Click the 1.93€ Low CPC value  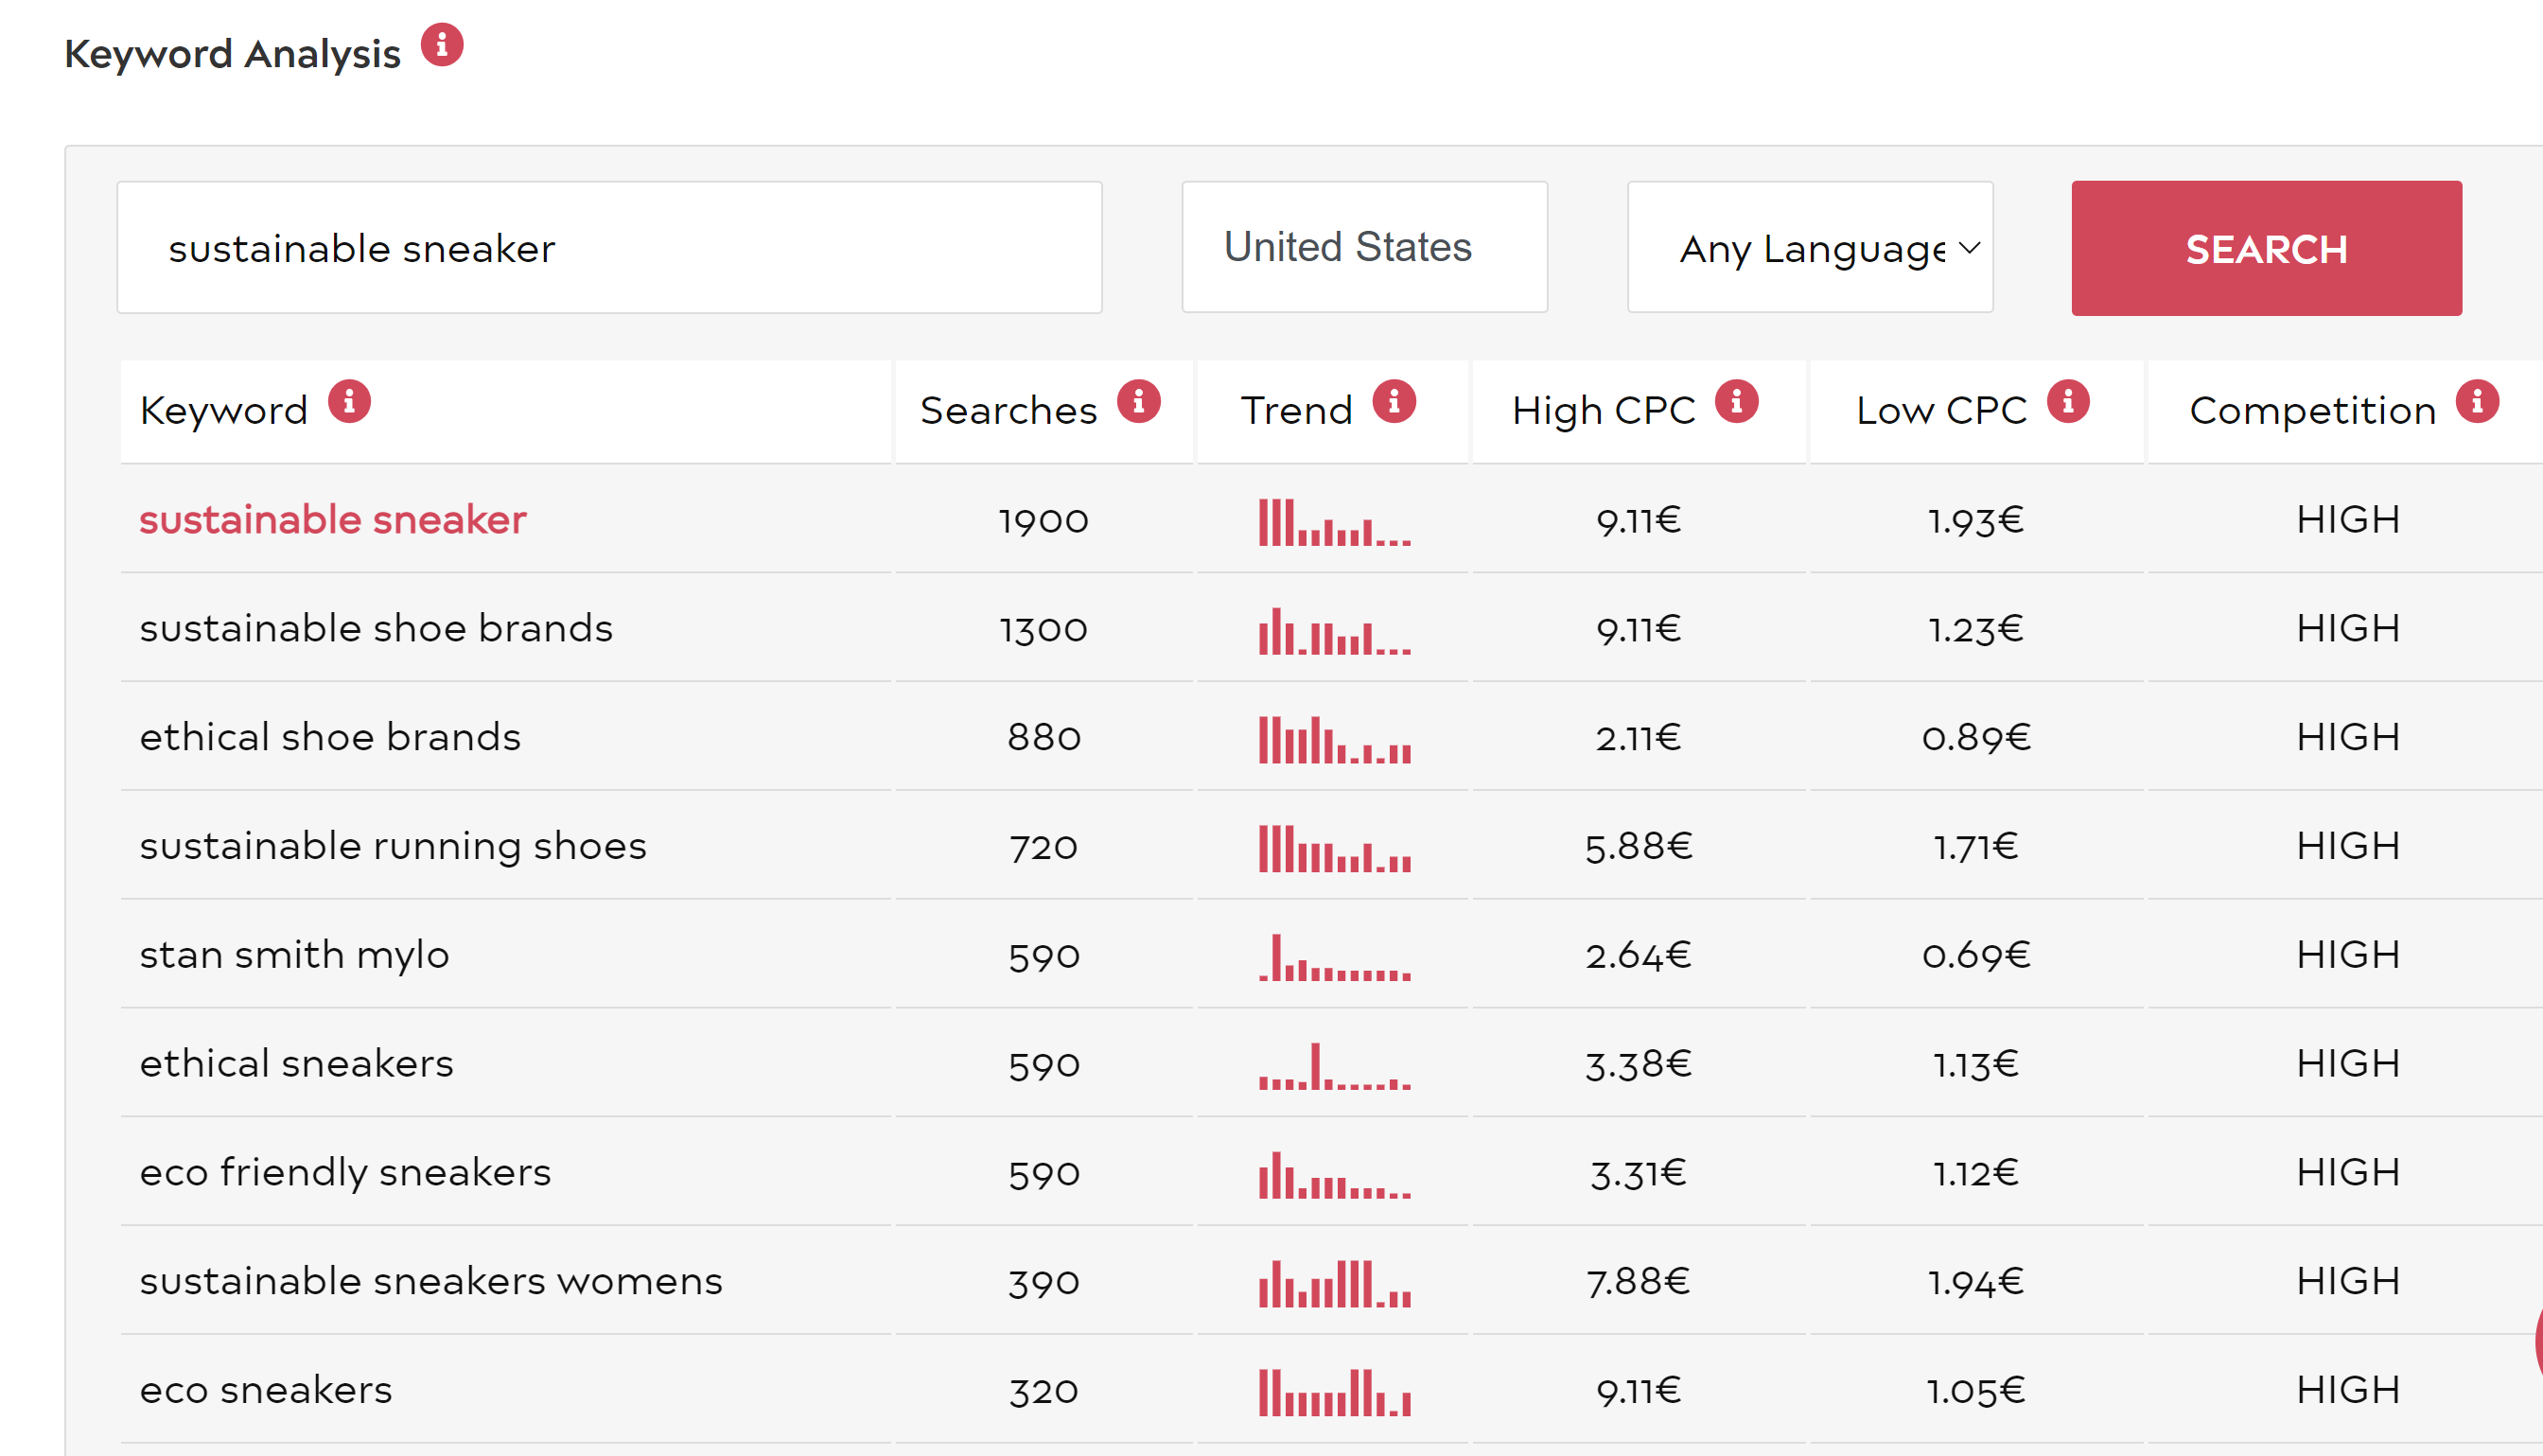coord(1975,521)
